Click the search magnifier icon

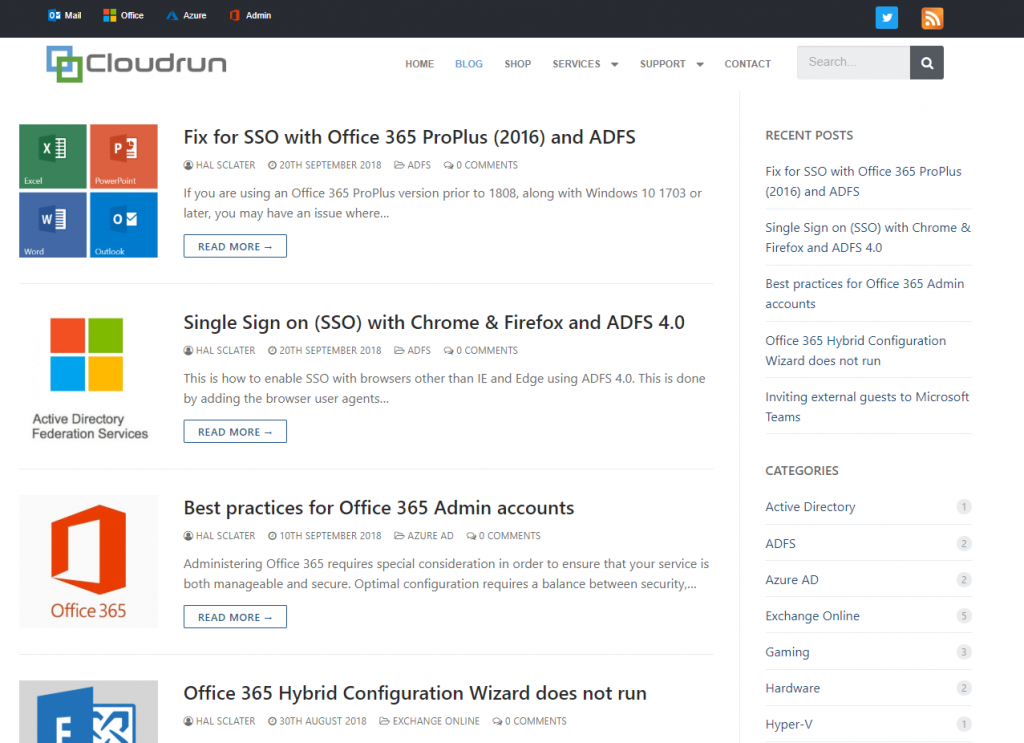[925, 62]
